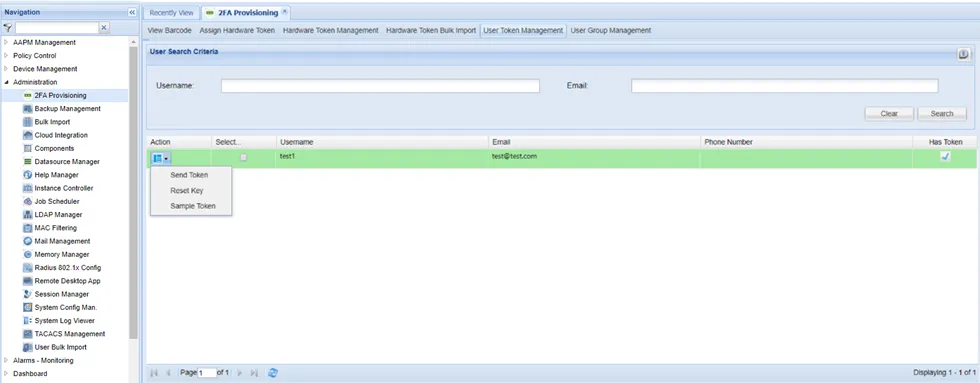Open the View Barcode tab
Screen dimensions: 980x383
click(x=169, y=30)
